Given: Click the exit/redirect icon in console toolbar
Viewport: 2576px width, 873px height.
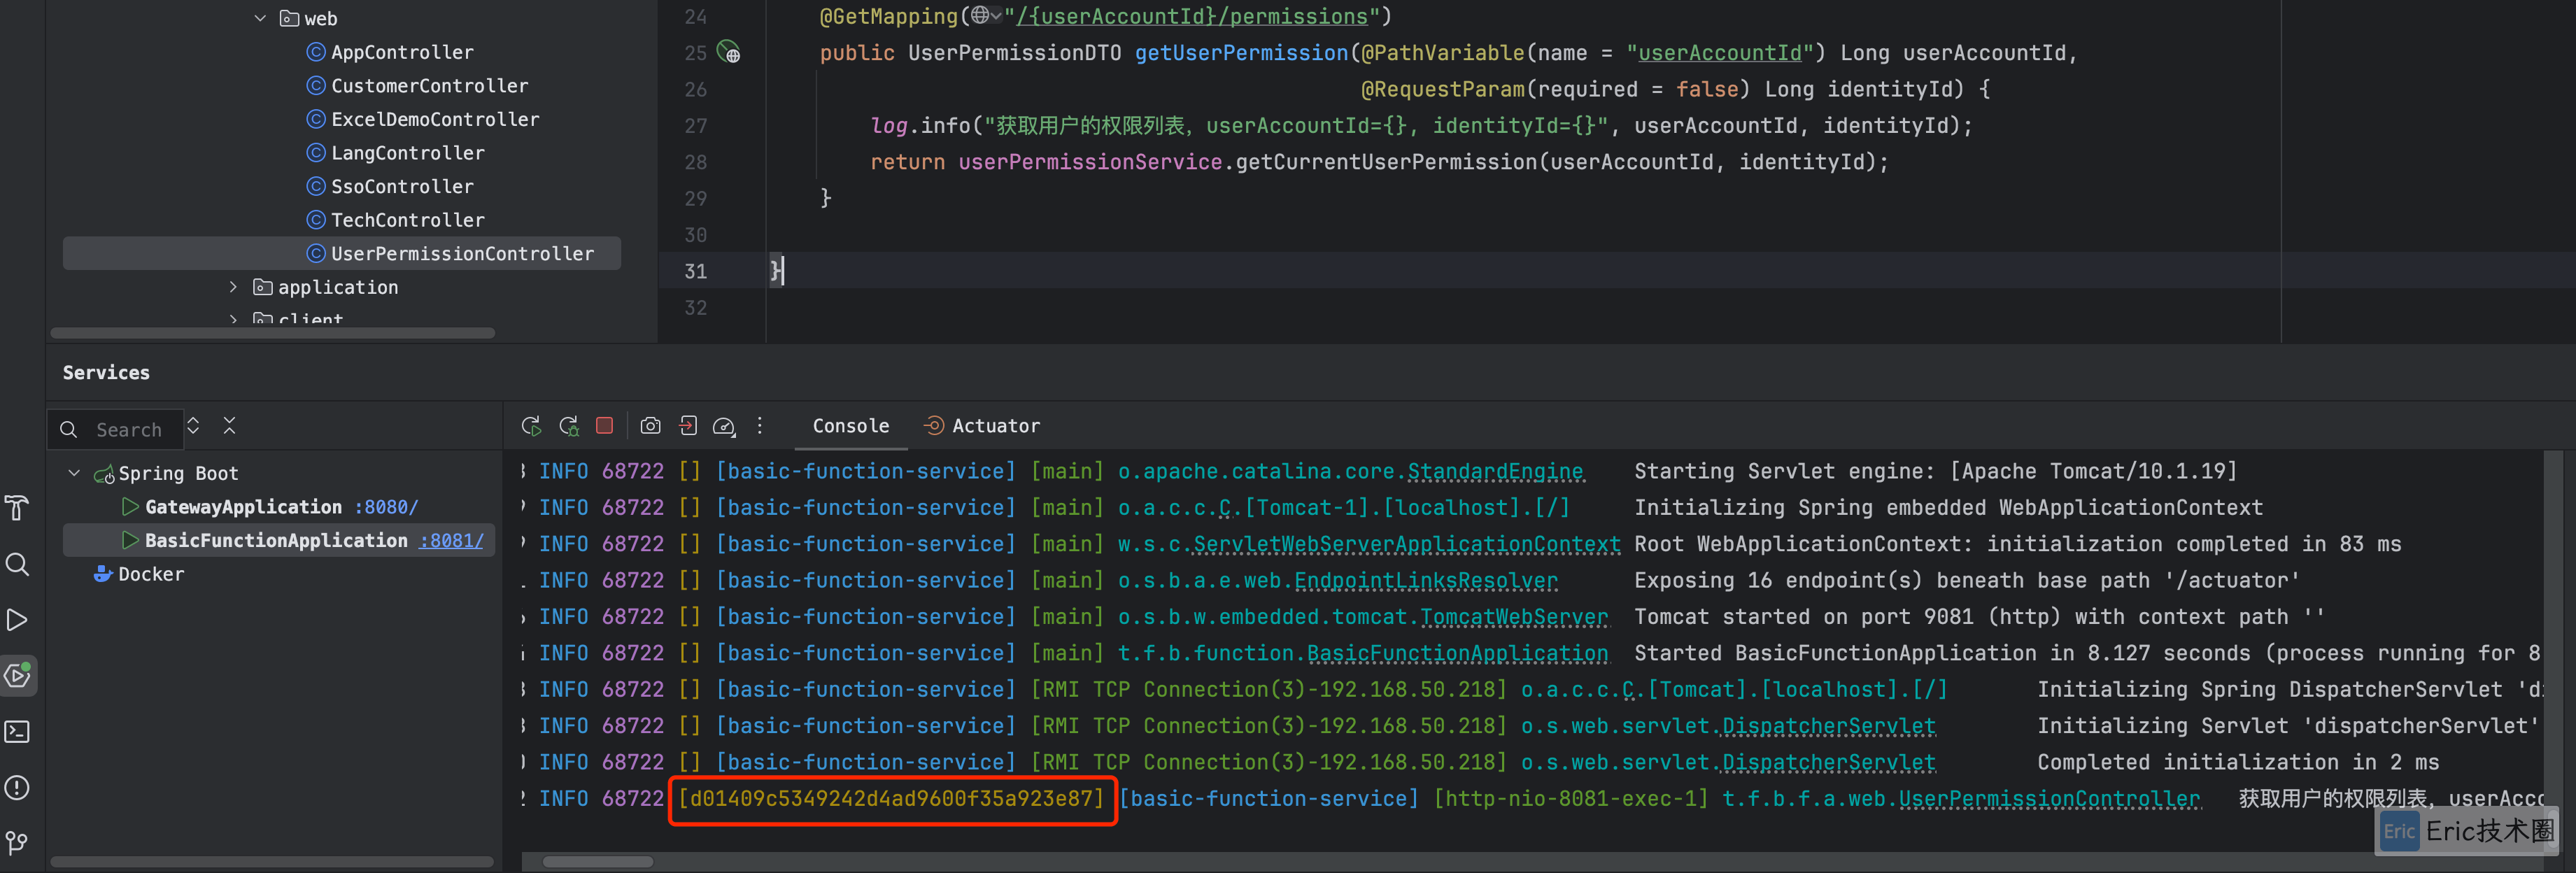Looking at the screenshot, I should pyautogui.click(x=688, y=426).
